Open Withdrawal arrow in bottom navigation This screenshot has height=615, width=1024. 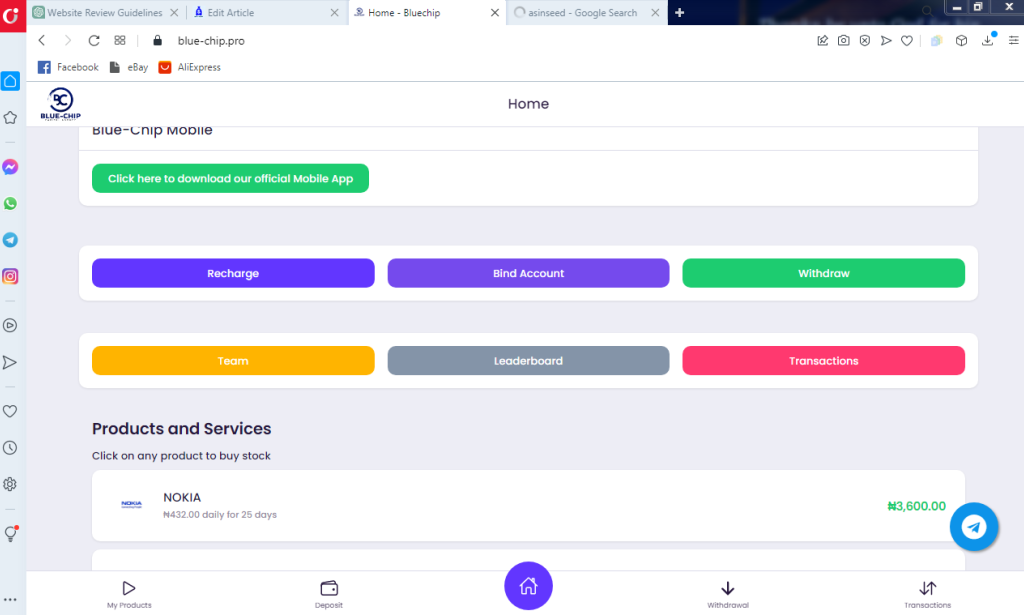(727, 593)
